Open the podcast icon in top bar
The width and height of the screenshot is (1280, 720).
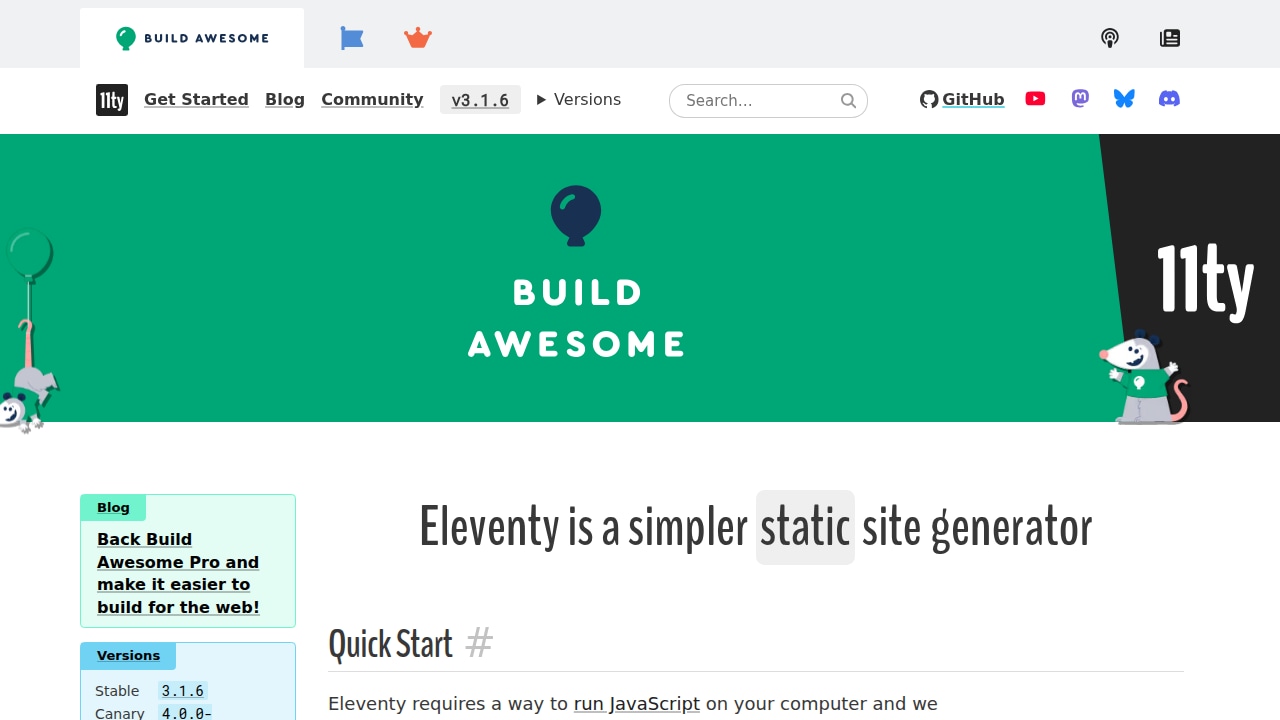[x=1110, y=38]
